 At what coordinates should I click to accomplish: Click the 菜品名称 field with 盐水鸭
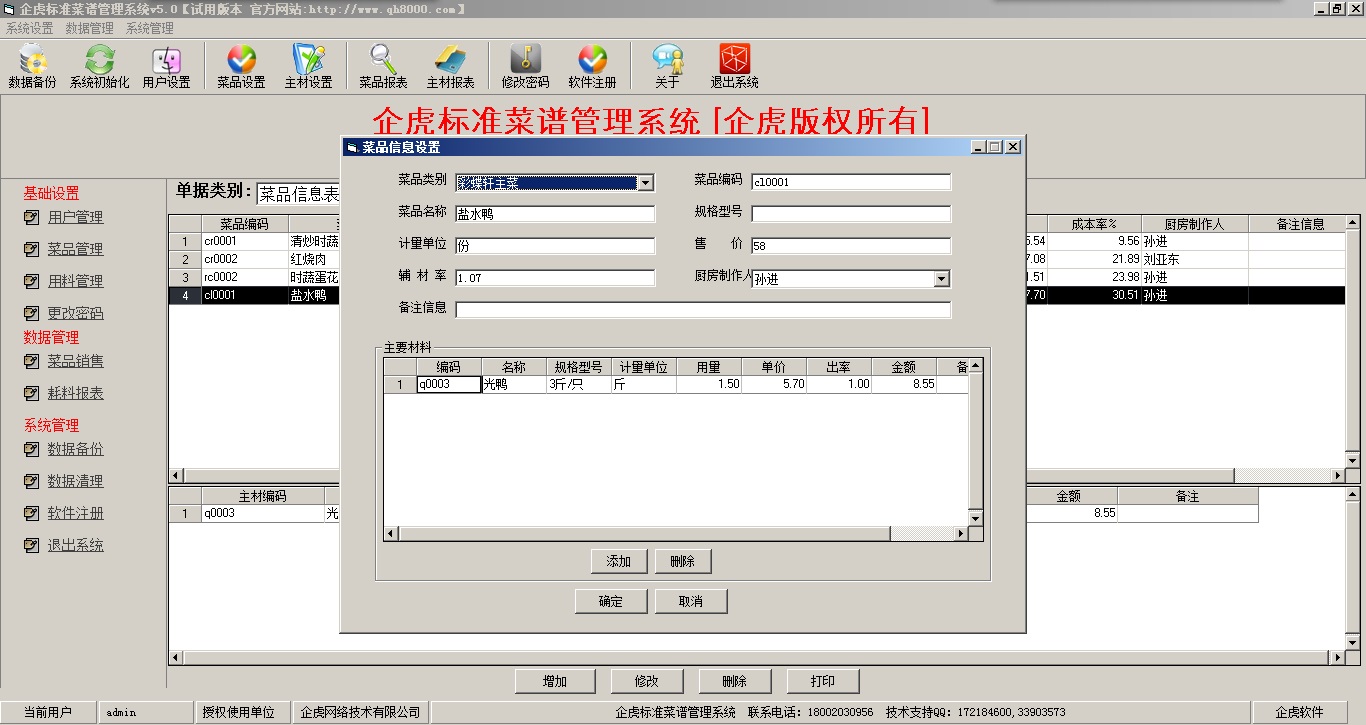tap(555, 214)
